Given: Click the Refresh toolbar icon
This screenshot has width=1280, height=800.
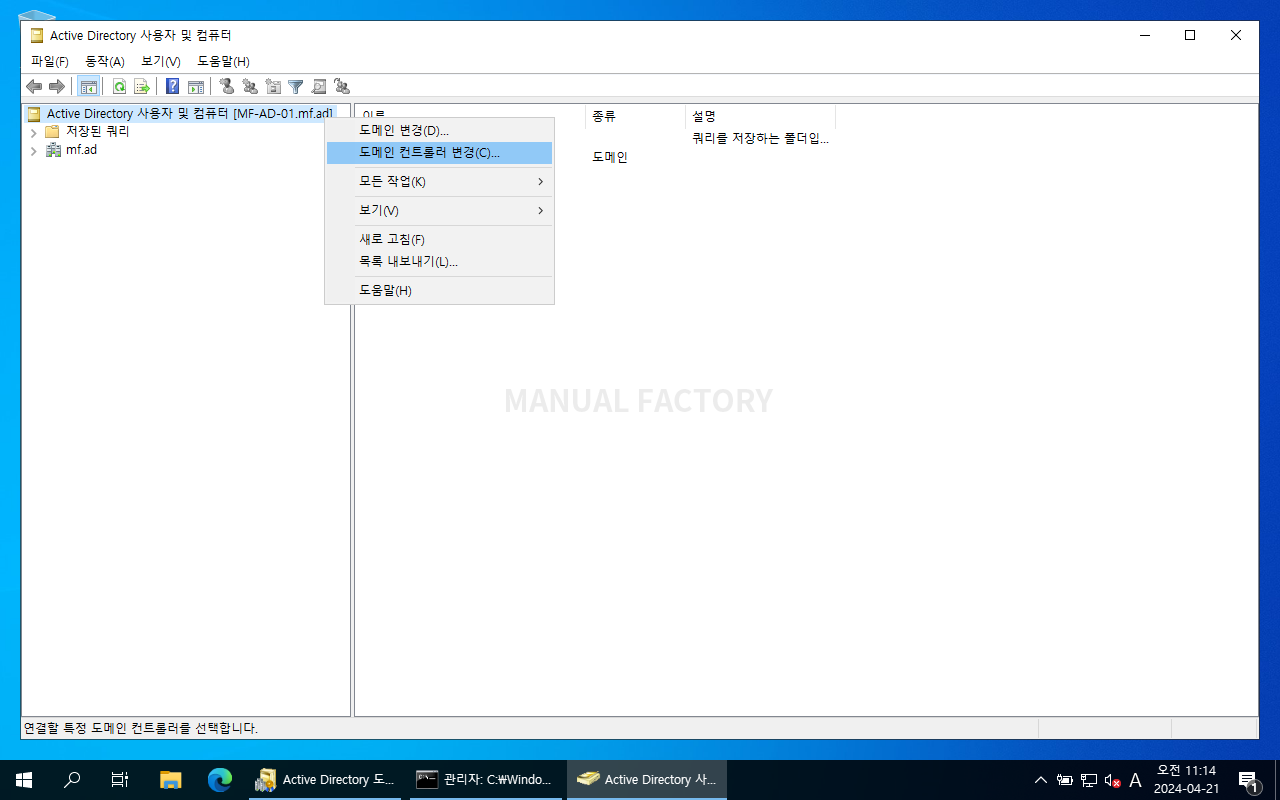Looking at the screenshot, I should pos(120,87).
